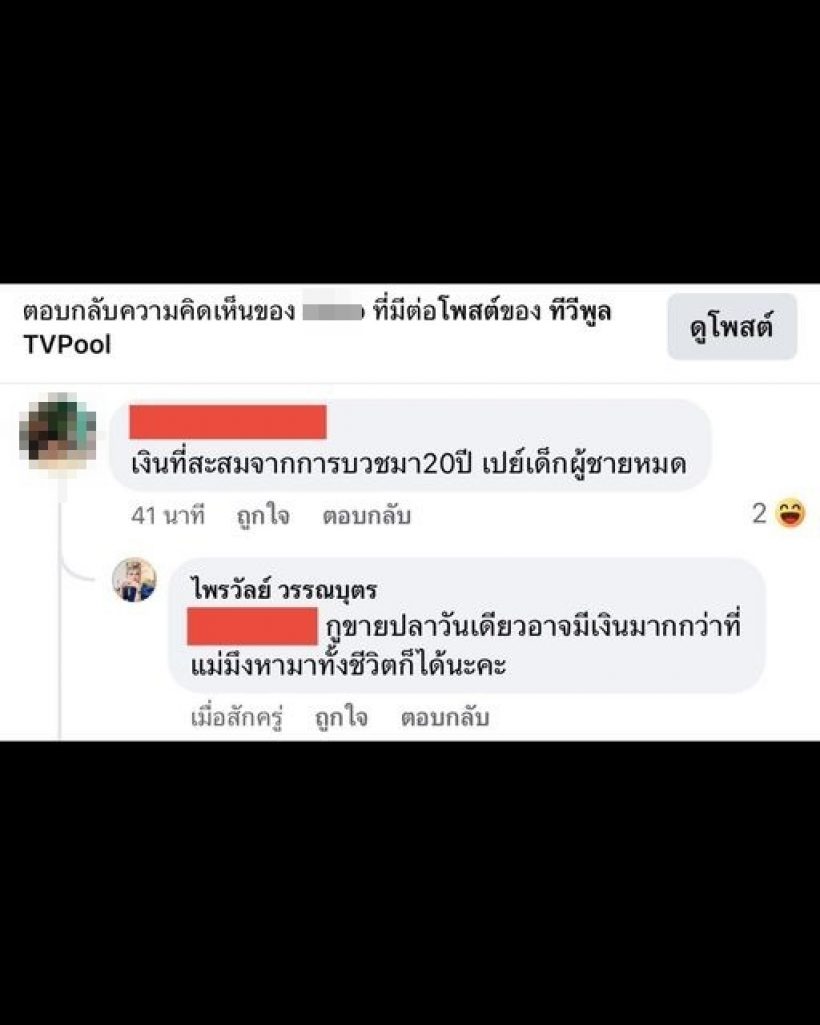Click the ตอบกลับความคิดเห็นของ header text

click(159, 312)
